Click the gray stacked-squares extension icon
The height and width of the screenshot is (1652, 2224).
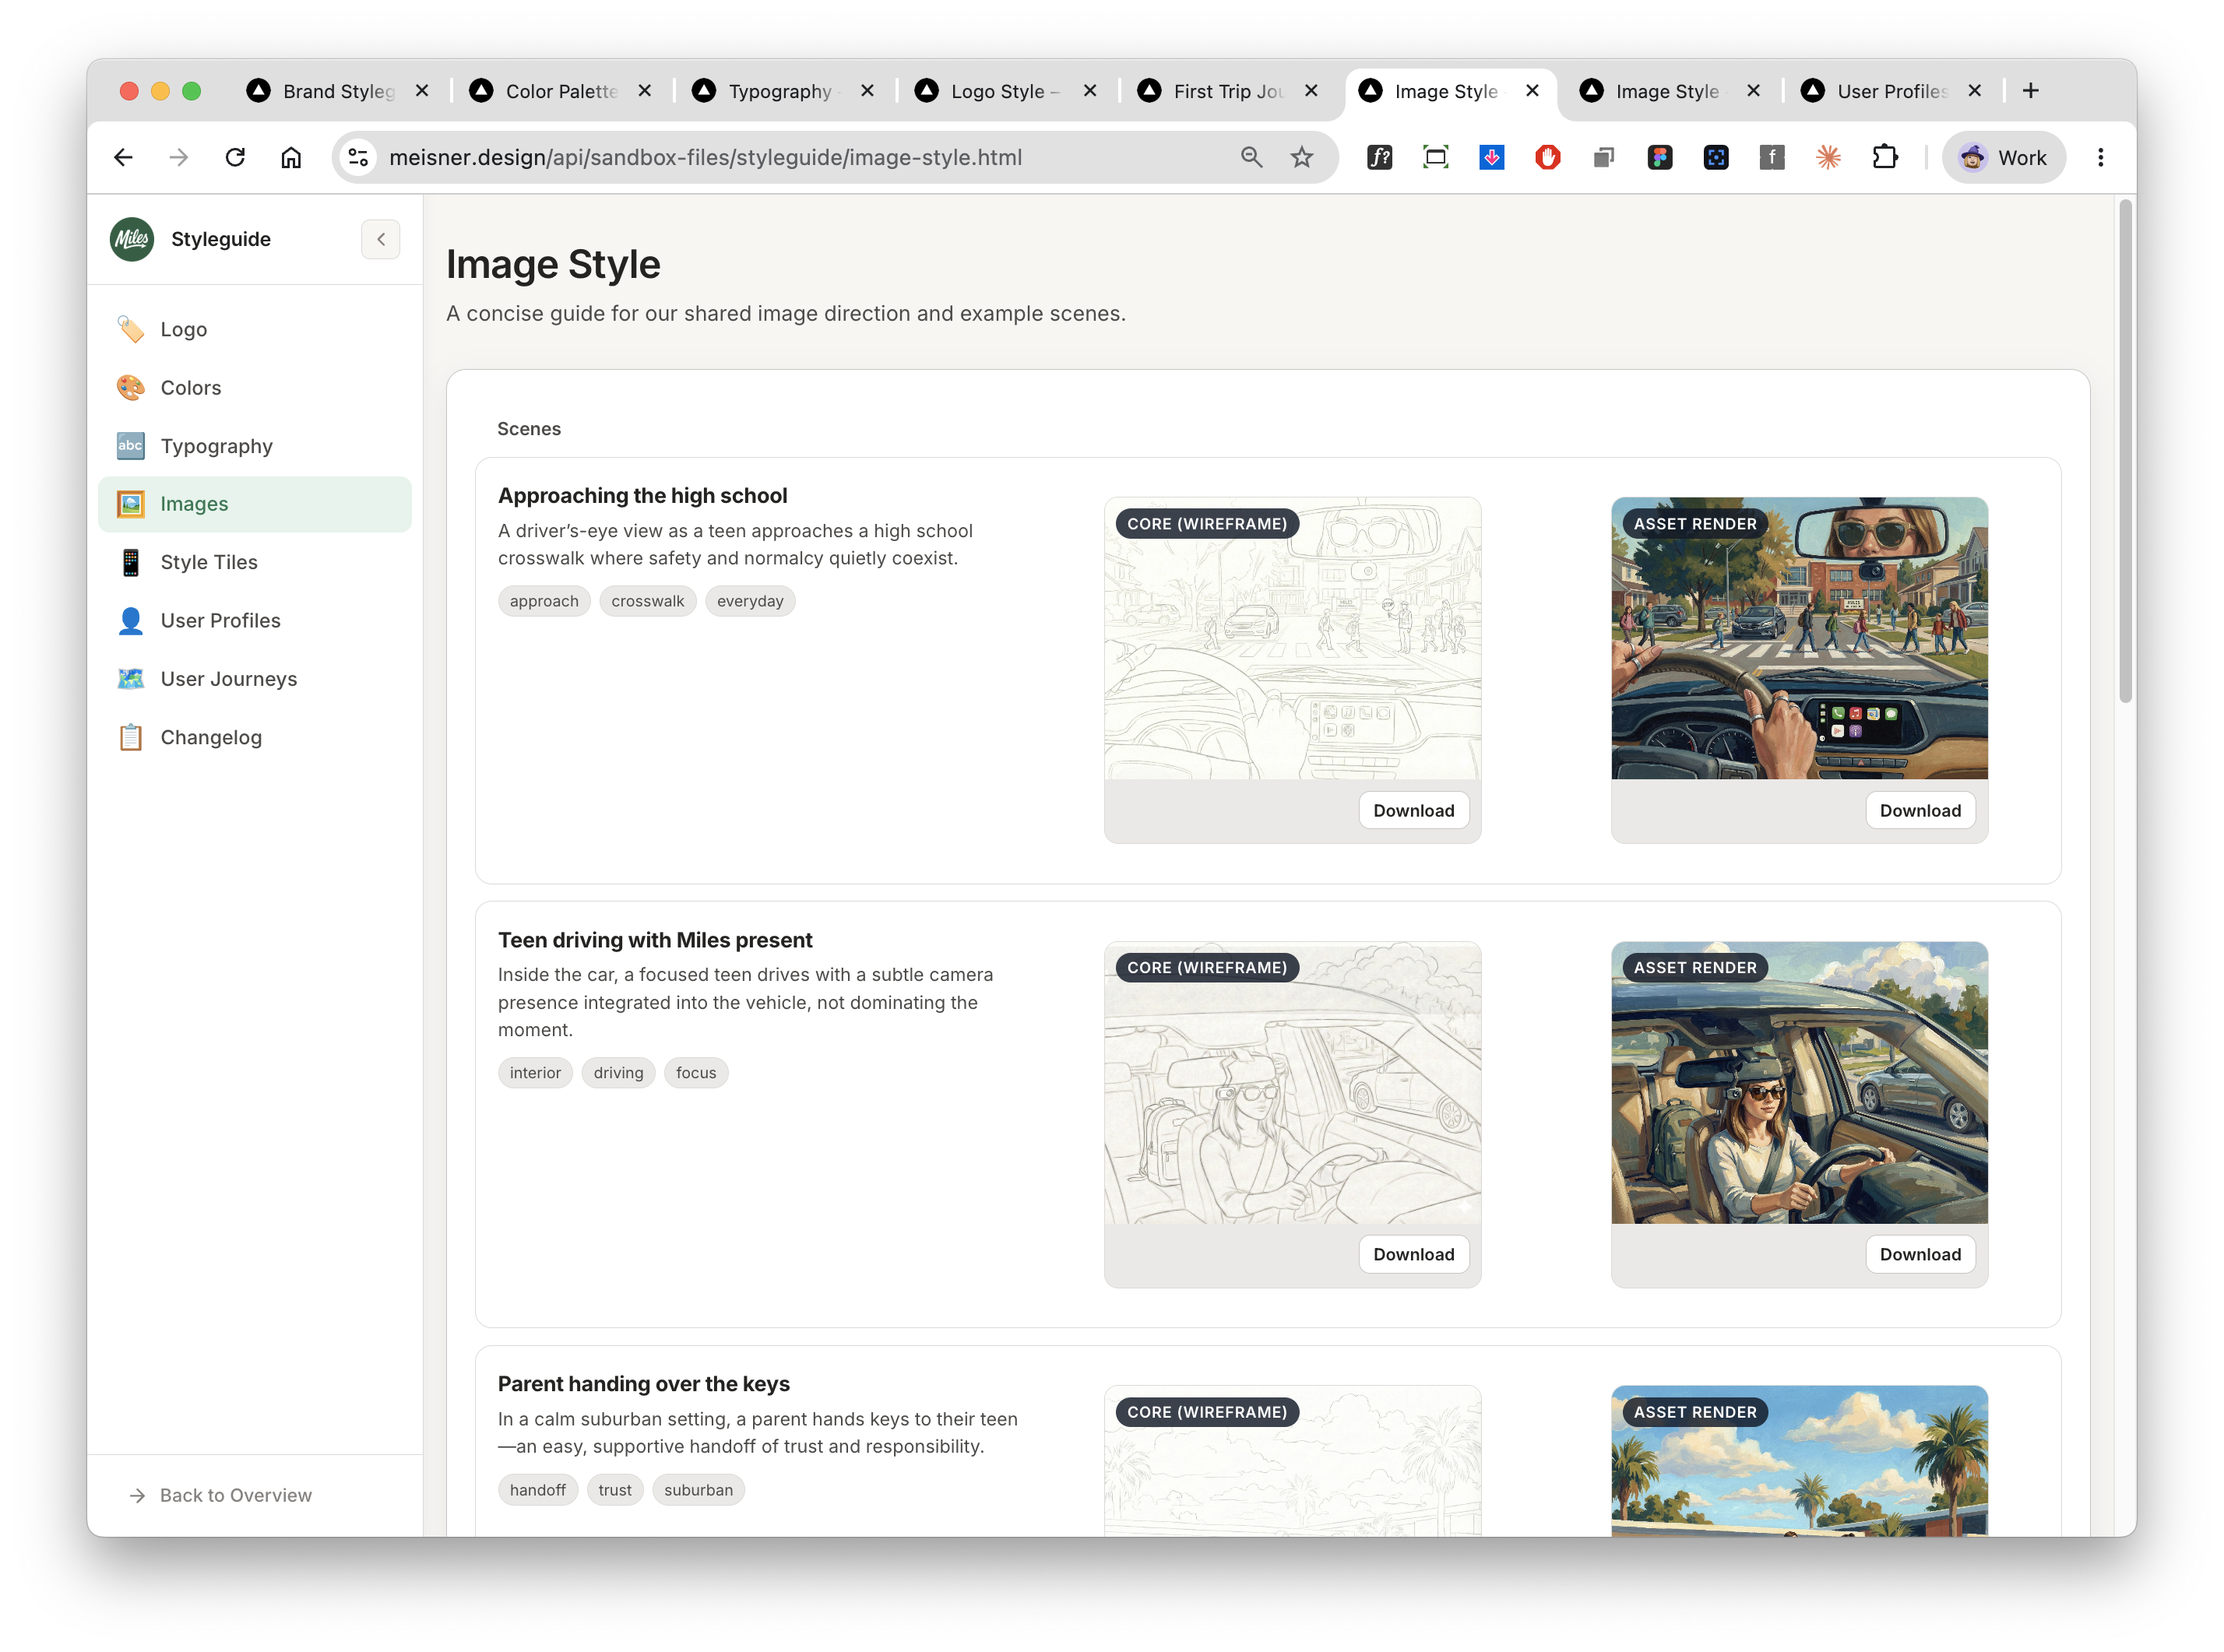pyautogui.click(x=1604, y=157)
